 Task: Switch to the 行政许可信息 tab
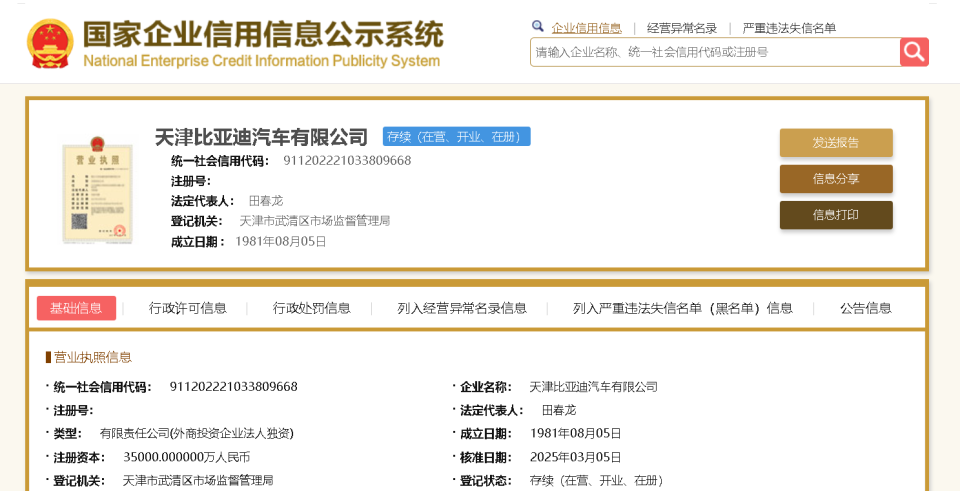[x=188, y=308]
